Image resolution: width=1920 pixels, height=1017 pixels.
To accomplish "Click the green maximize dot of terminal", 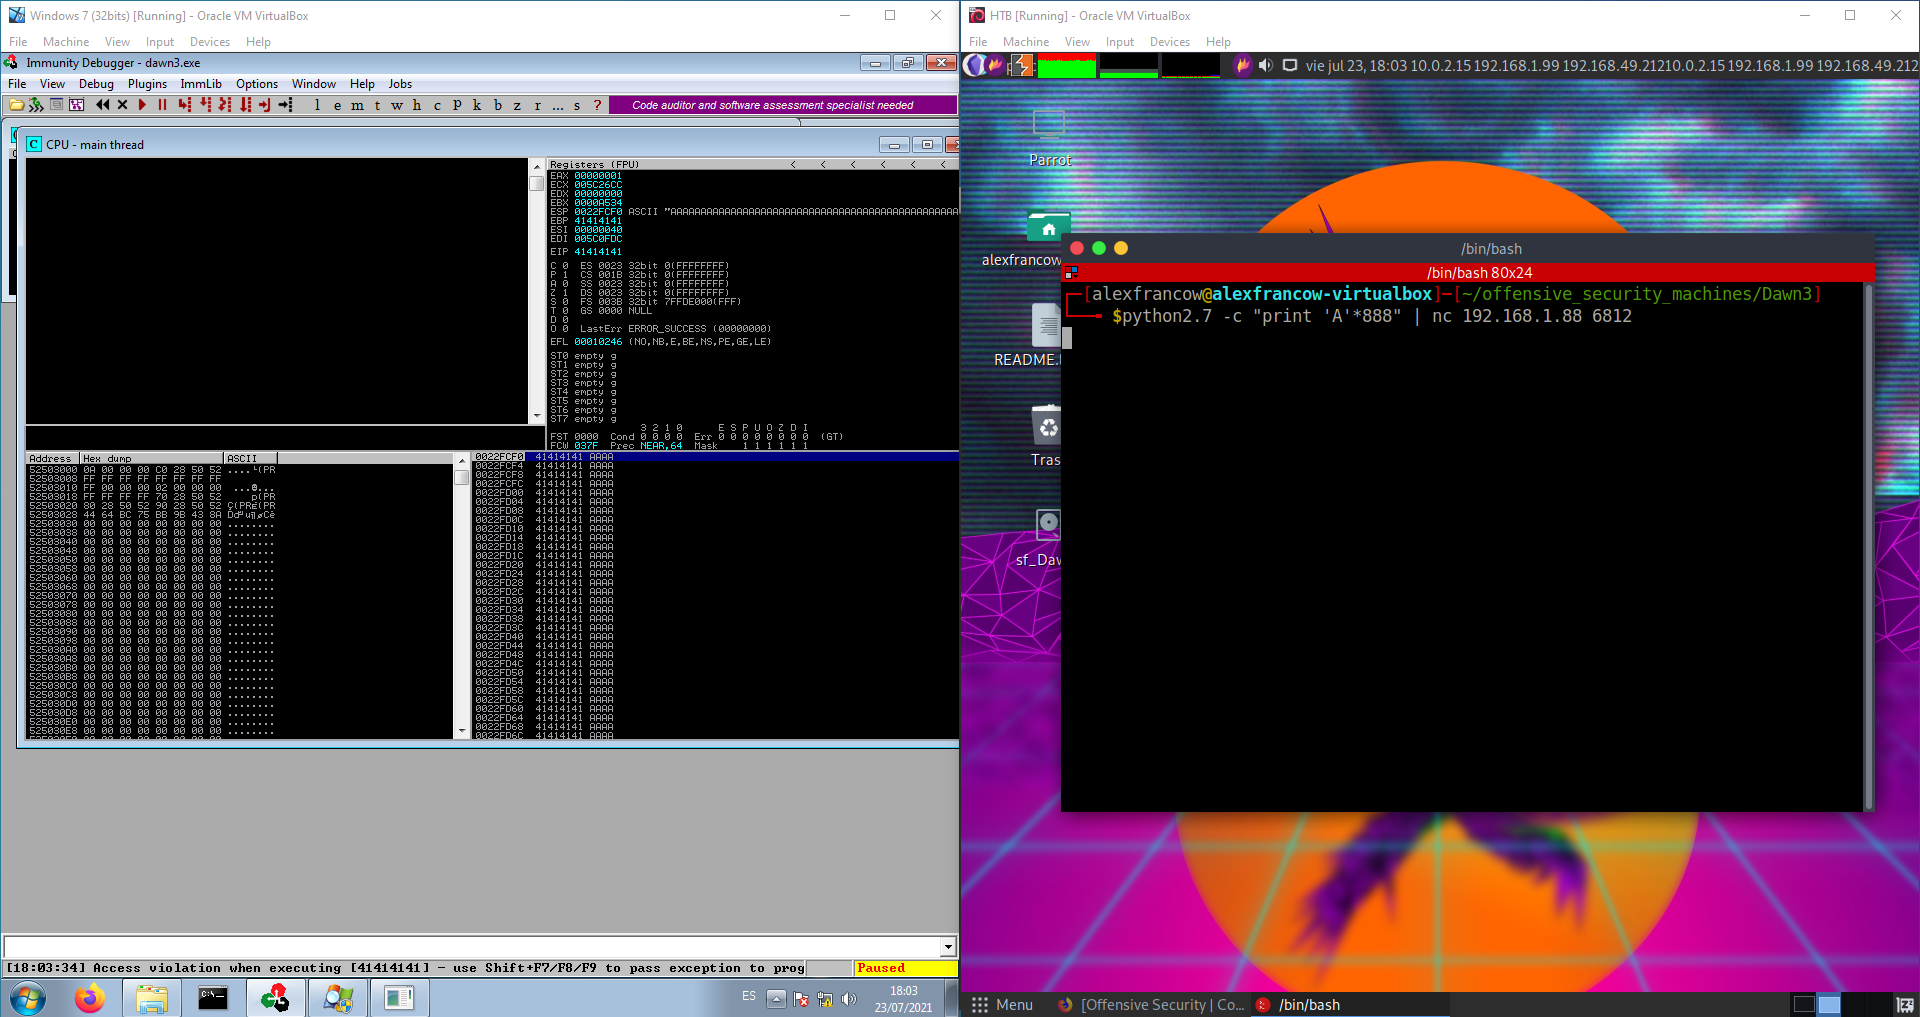I will coord(1099,248).
